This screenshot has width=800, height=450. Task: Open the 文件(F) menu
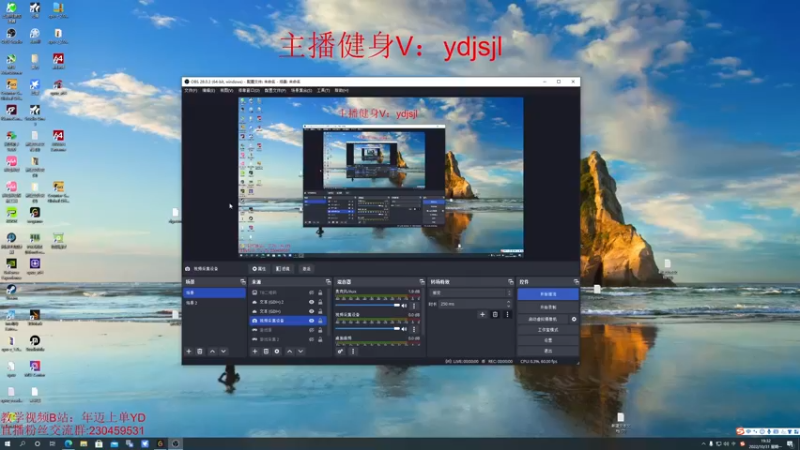point(191,90)
